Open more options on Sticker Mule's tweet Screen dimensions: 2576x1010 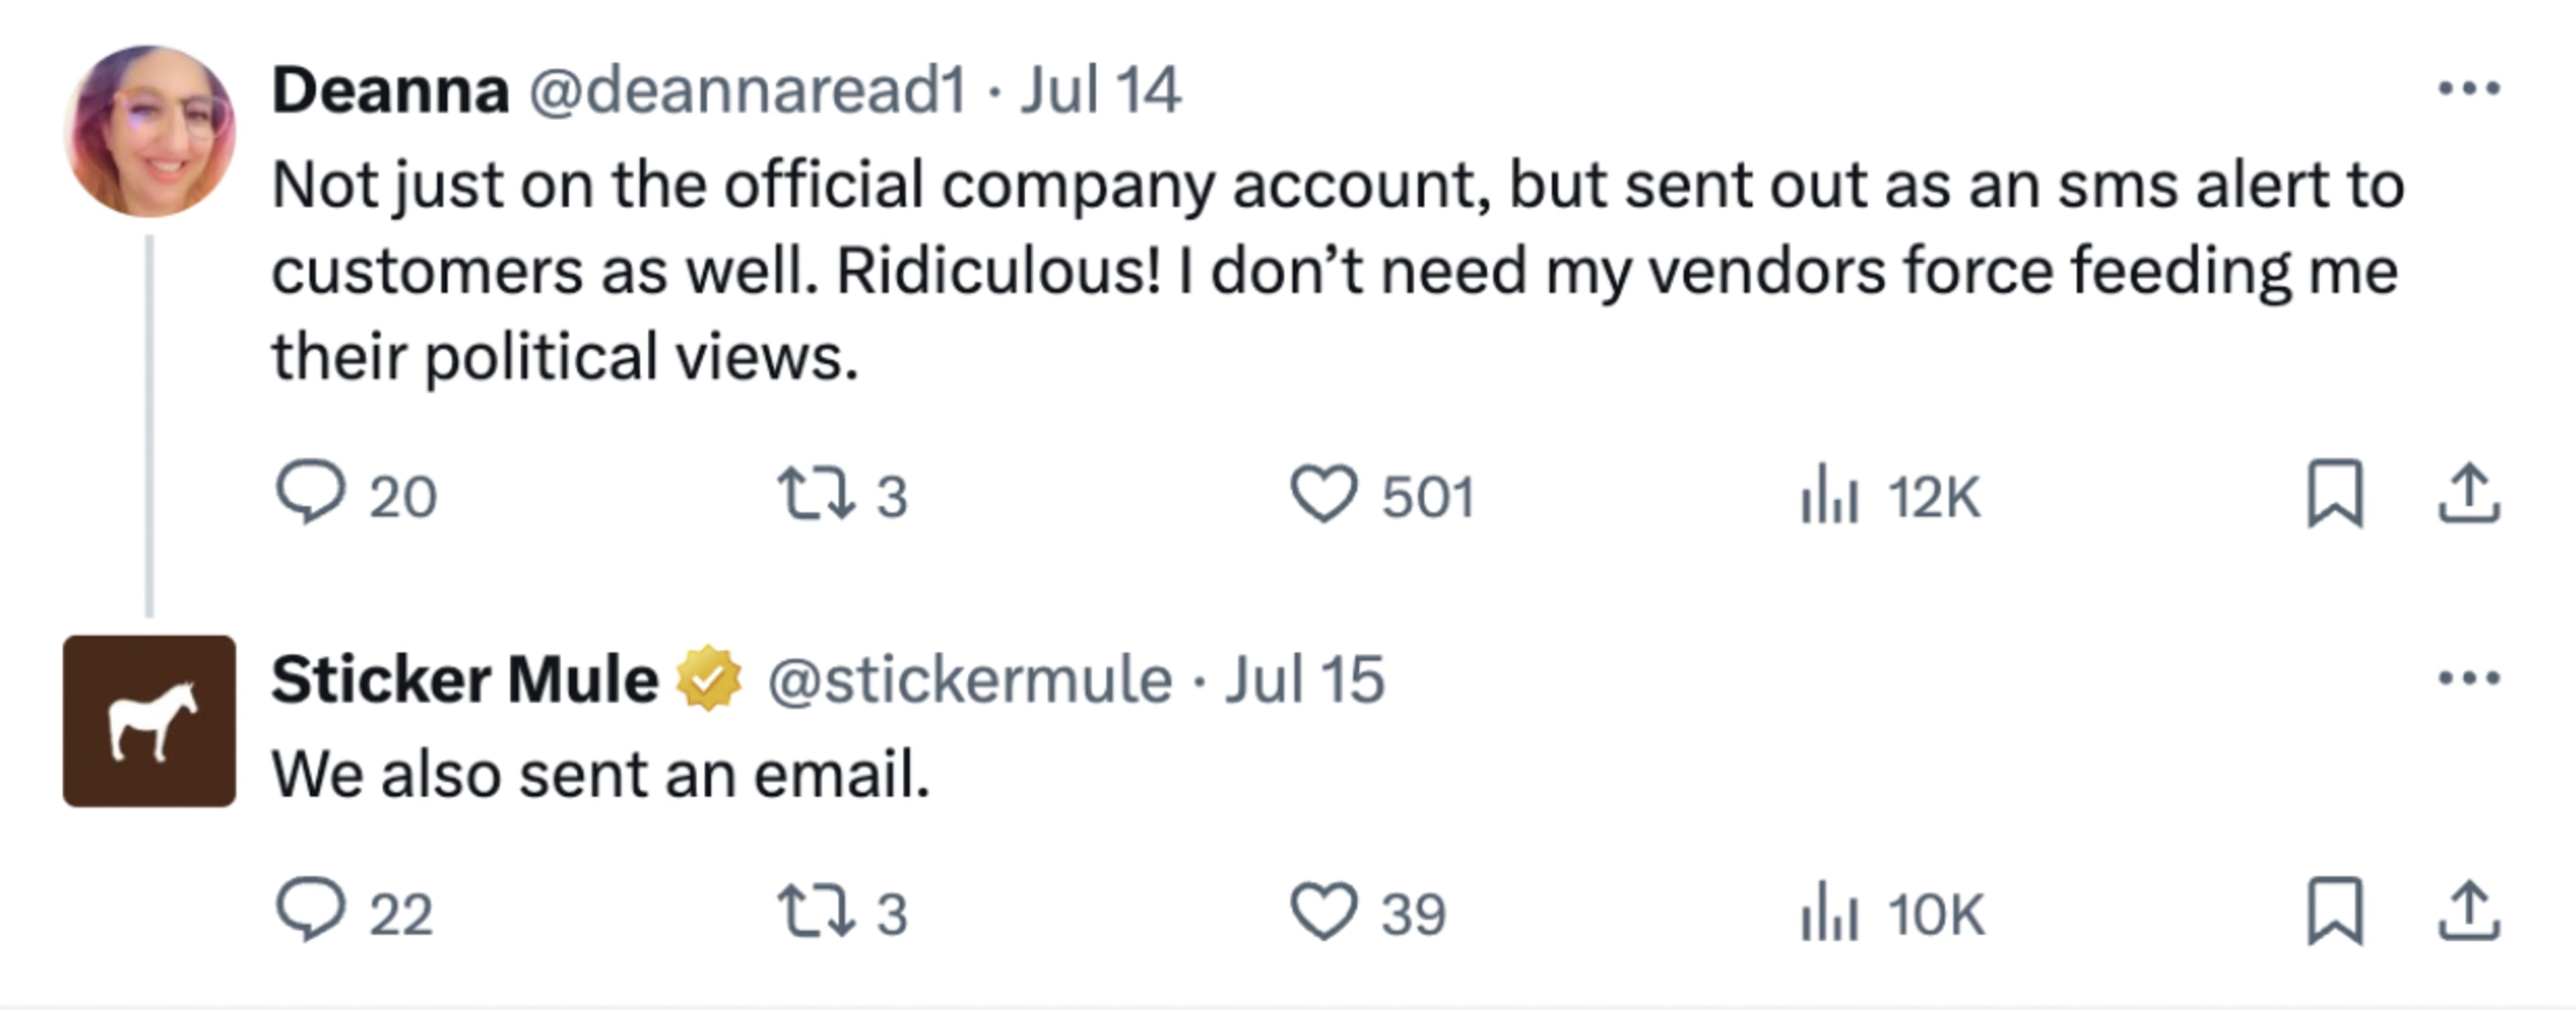point(2469,679)
